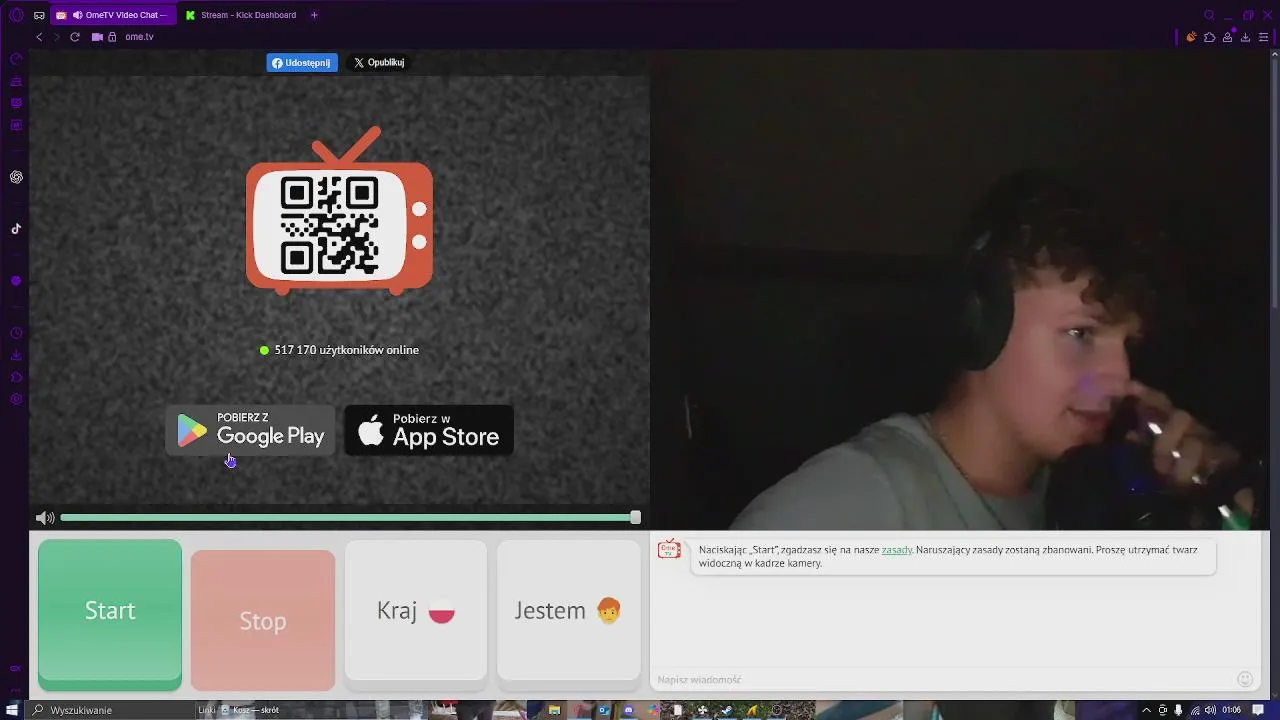The height and width of the screenshot is (720, 1280).
Task: Open File Explorer on the taskbar
Action: pyautogui.click(x=554, y=710)
